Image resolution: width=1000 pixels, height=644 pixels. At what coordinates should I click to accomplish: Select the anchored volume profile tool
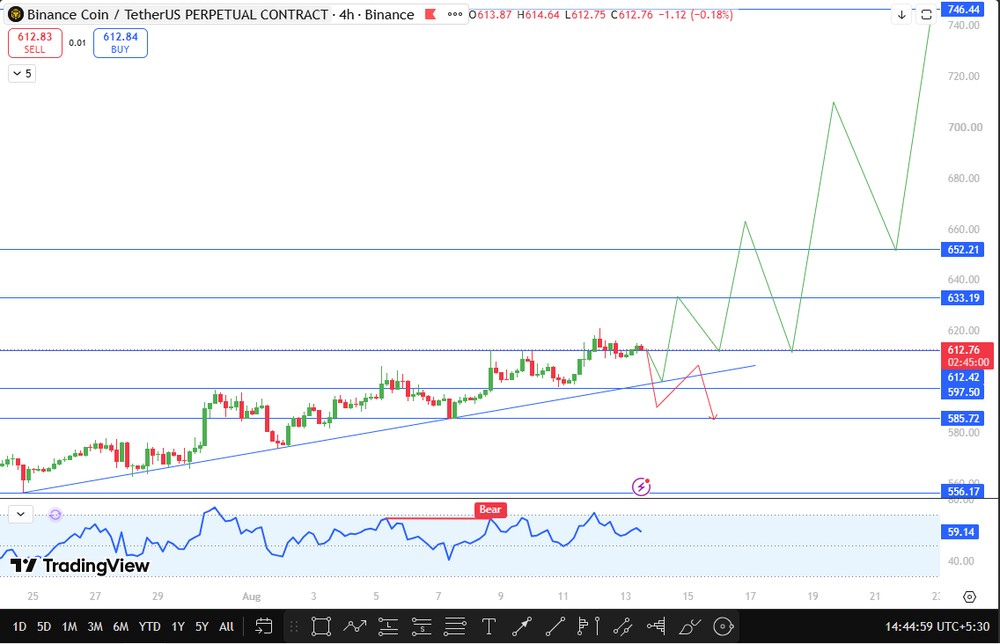click(x=588, y=627)
